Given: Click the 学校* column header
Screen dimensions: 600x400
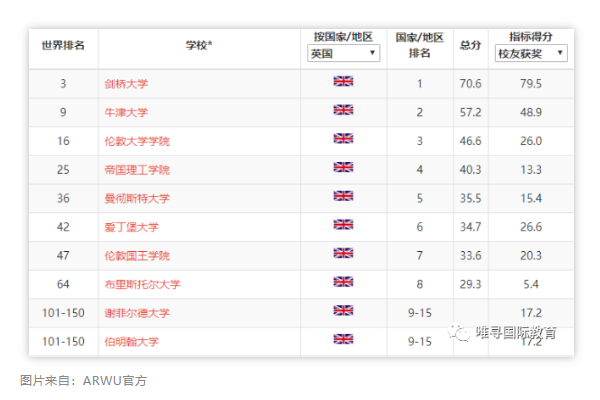Looking at the screenshot, I should coord(199,46).
